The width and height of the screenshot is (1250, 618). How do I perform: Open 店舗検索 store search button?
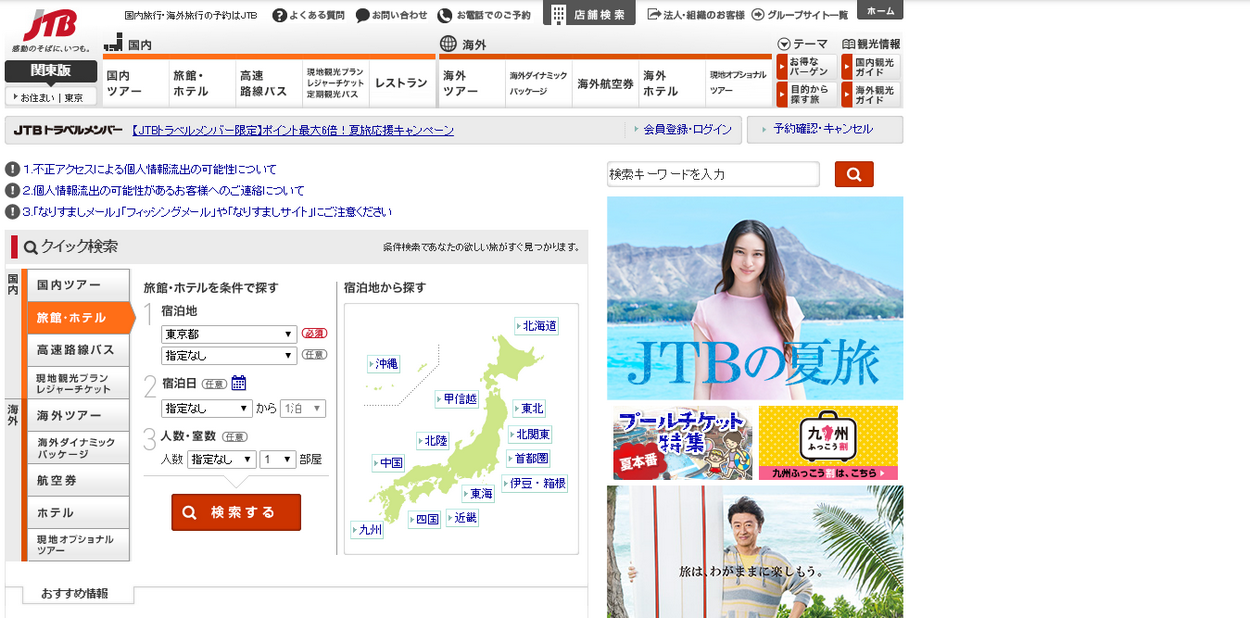pyautogui.click(x=589, y=14)
